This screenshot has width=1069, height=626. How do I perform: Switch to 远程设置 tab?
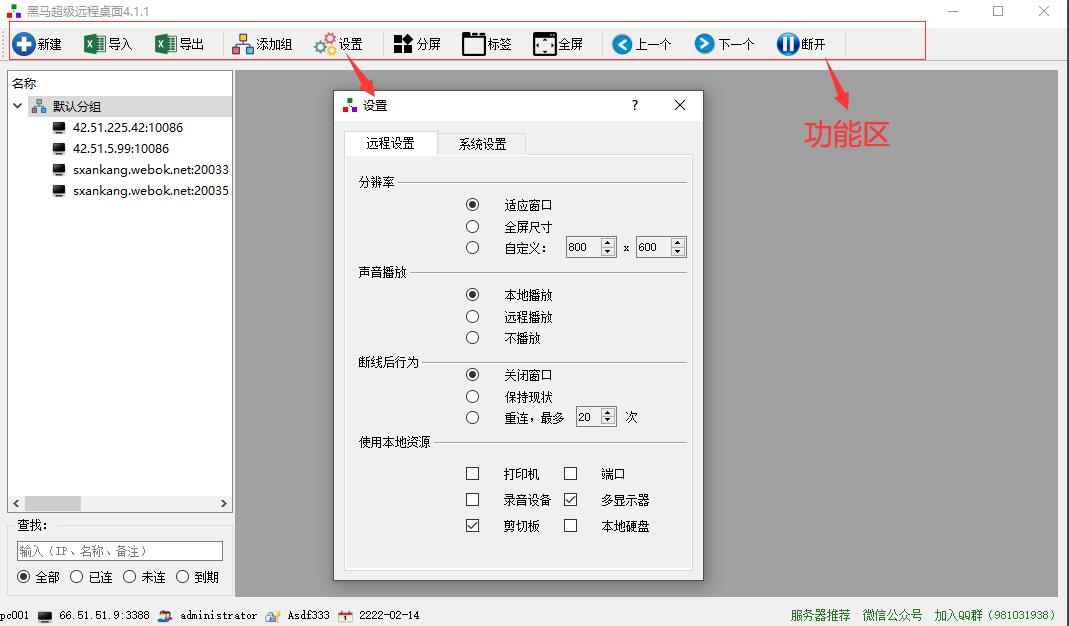tap(391, 143)
